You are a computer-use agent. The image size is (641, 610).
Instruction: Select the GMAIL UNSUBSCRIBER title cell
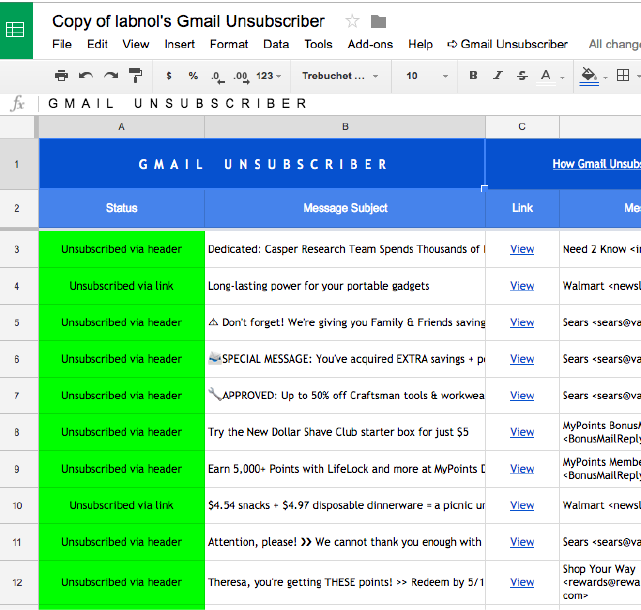(262, 164)
